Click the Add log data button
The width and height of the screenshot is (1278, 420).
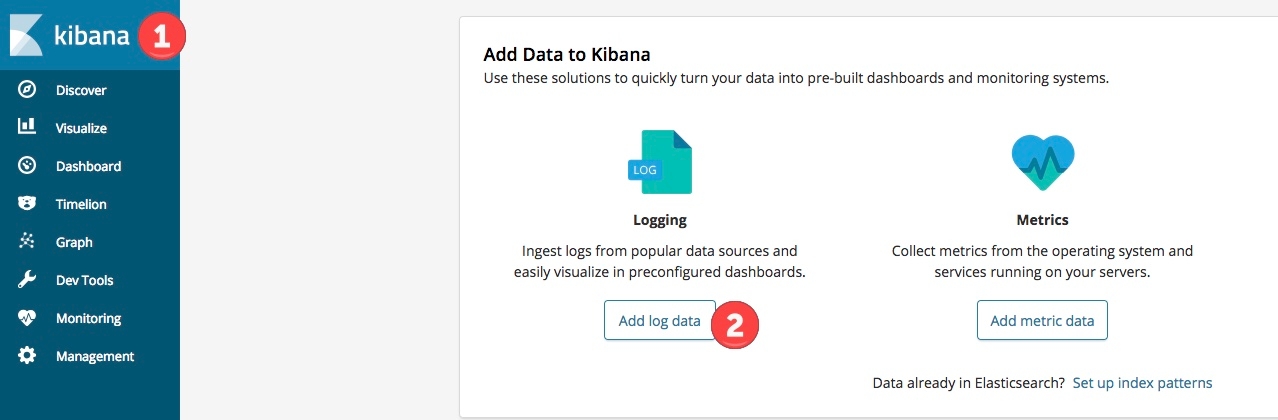click(x=660, y=321)
